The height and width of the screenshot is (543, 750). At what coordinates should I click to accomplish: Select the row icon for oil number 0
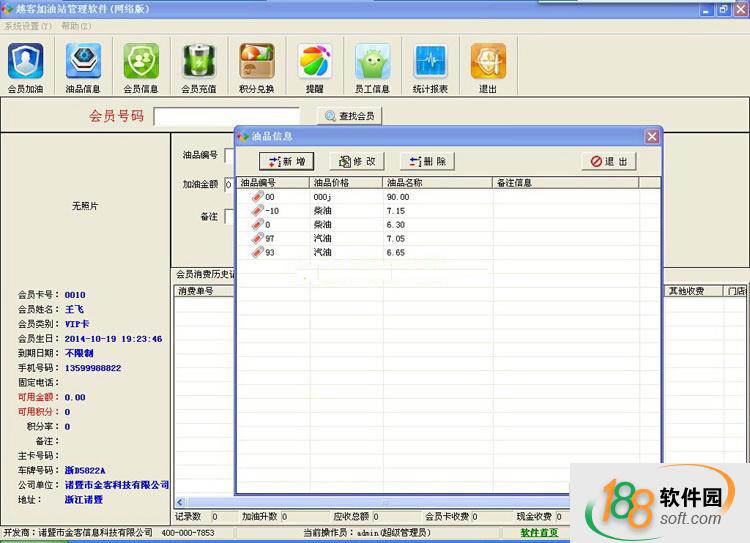(x=258, y=224)
